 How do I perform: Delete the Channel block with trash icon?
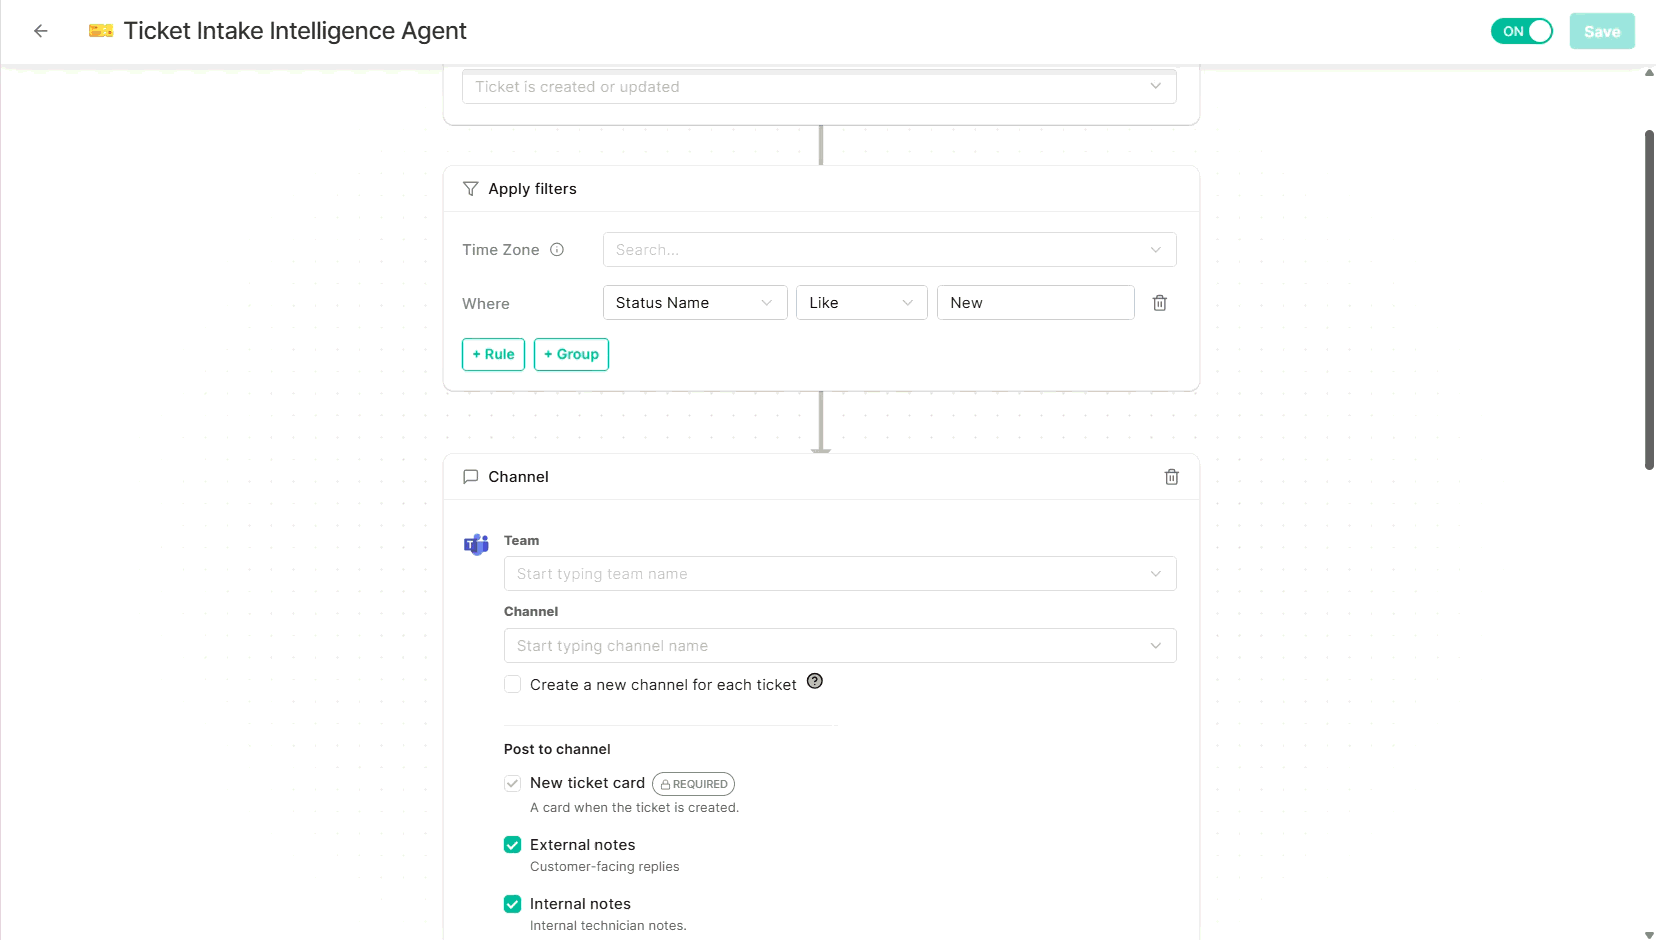coord(1172,477)
